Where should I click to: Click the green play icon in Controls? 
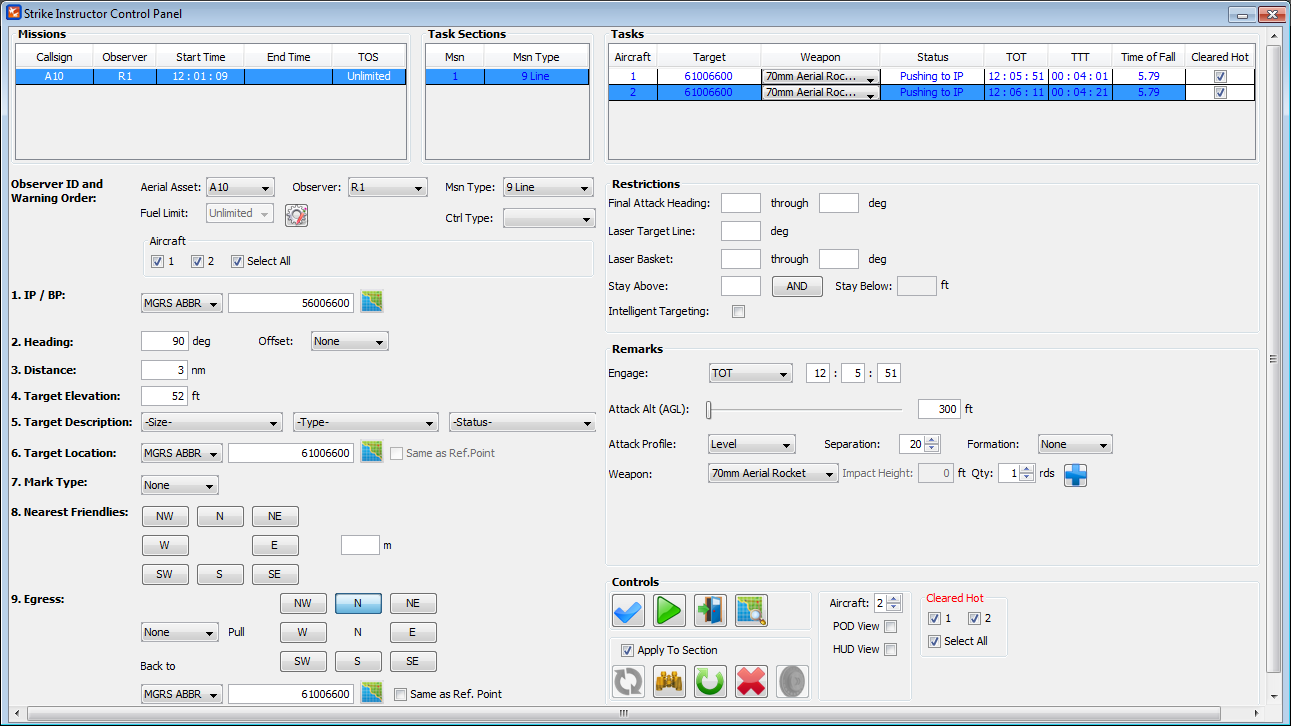pos(669,610)
